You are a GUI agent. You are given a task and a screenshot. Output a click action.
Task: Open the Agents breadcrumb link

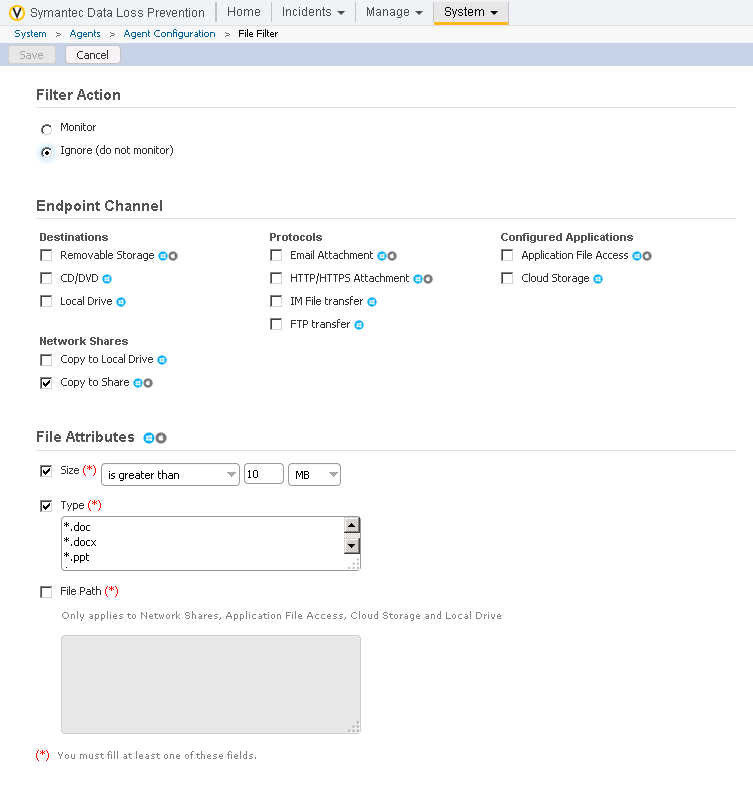tap(85, 34)
